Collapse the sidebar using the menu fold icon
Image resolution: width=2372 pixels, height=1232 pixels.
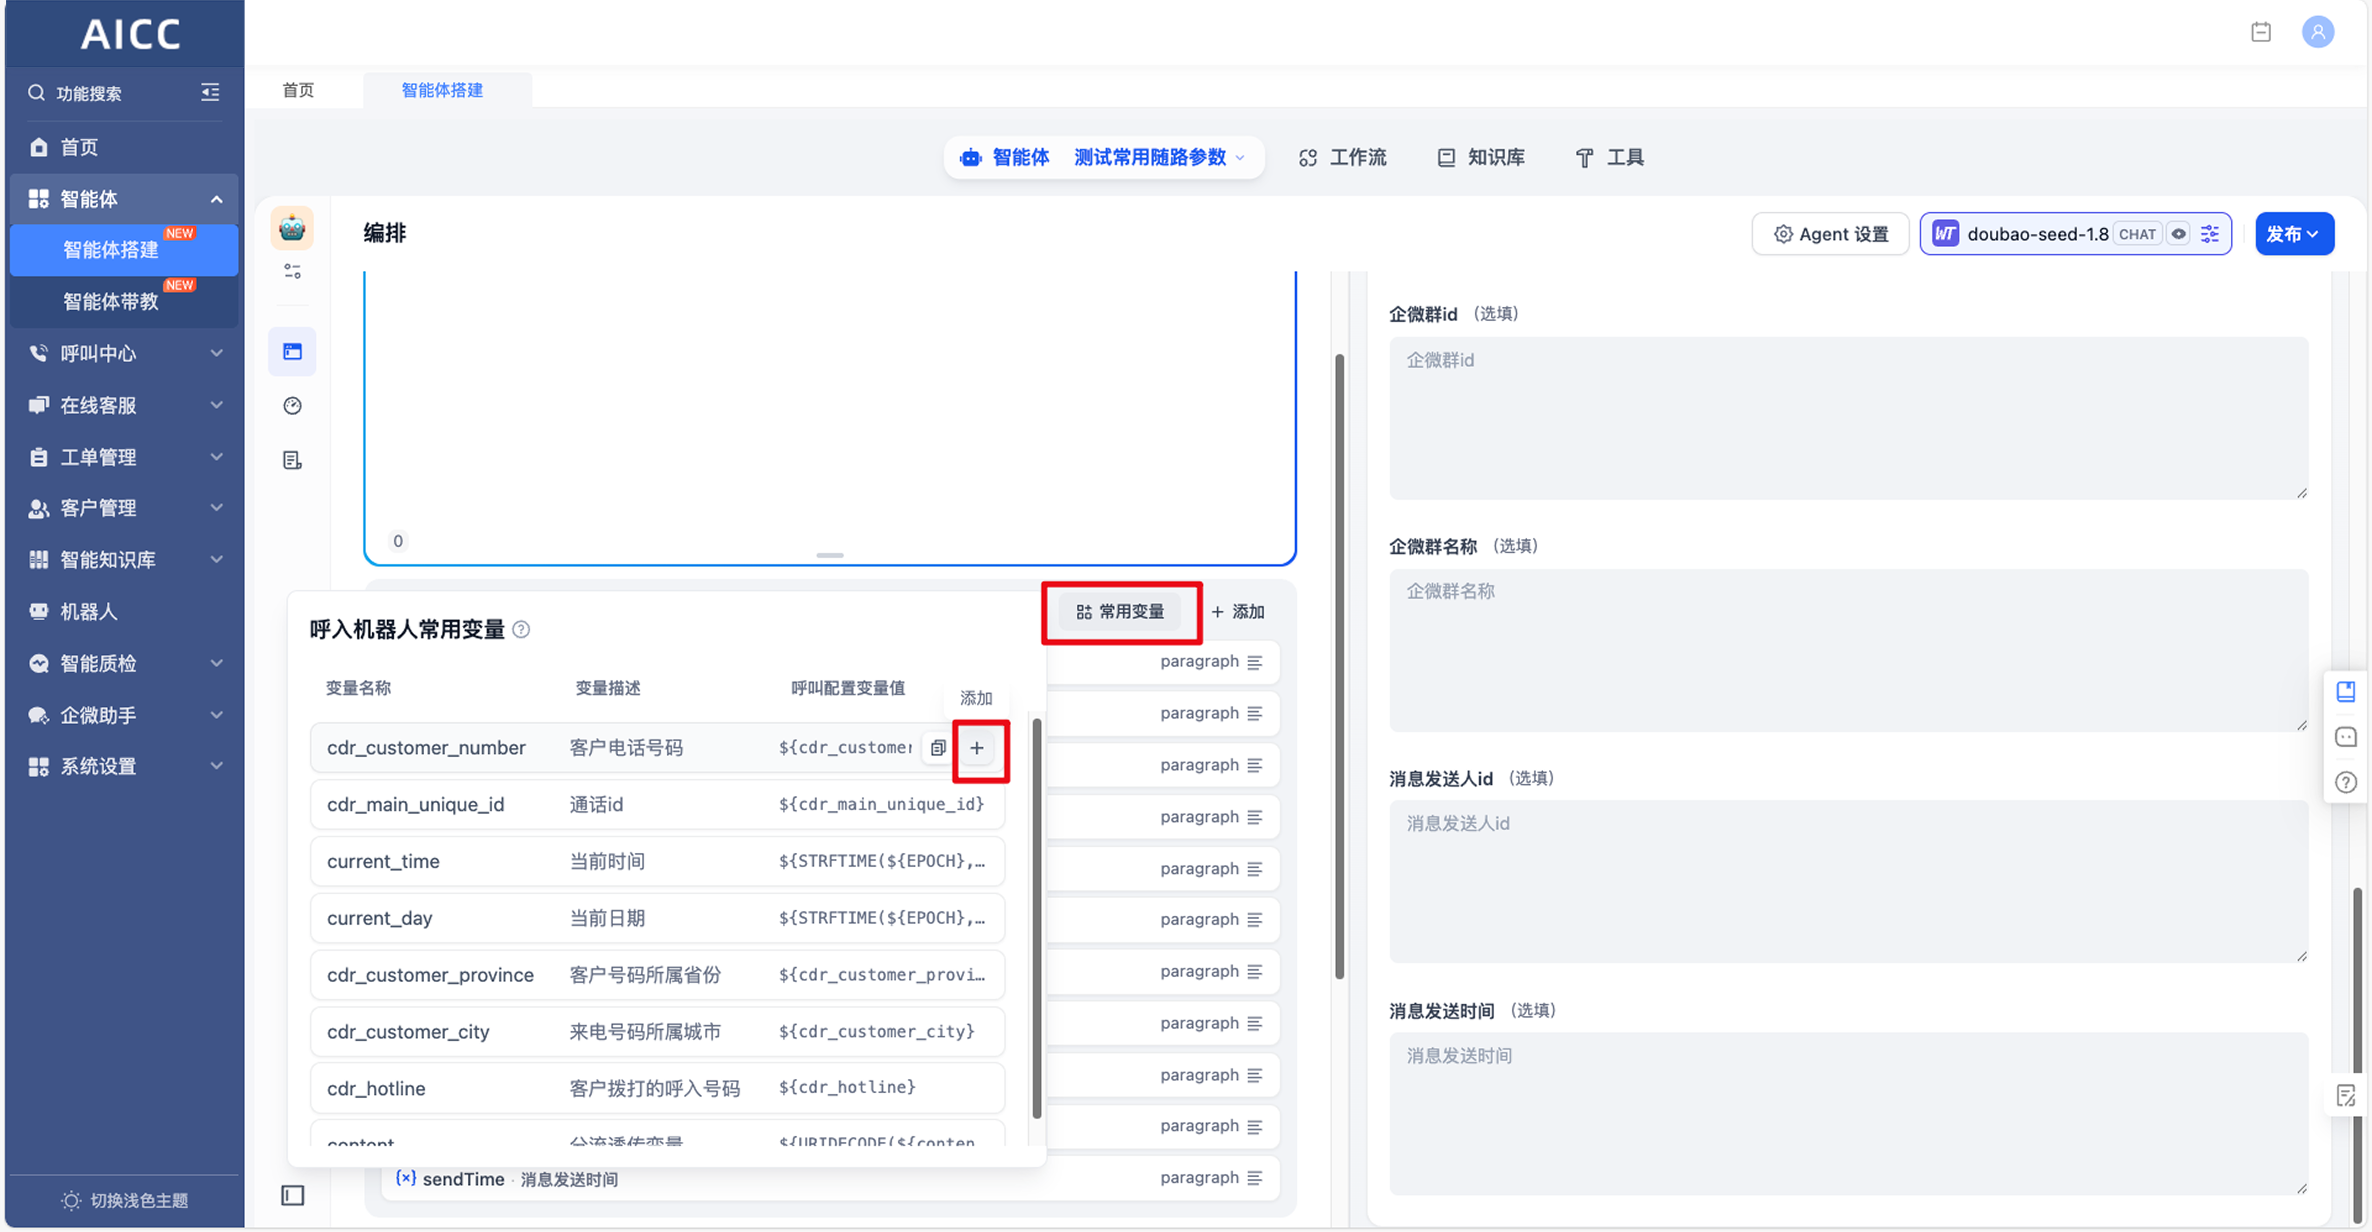210,93
